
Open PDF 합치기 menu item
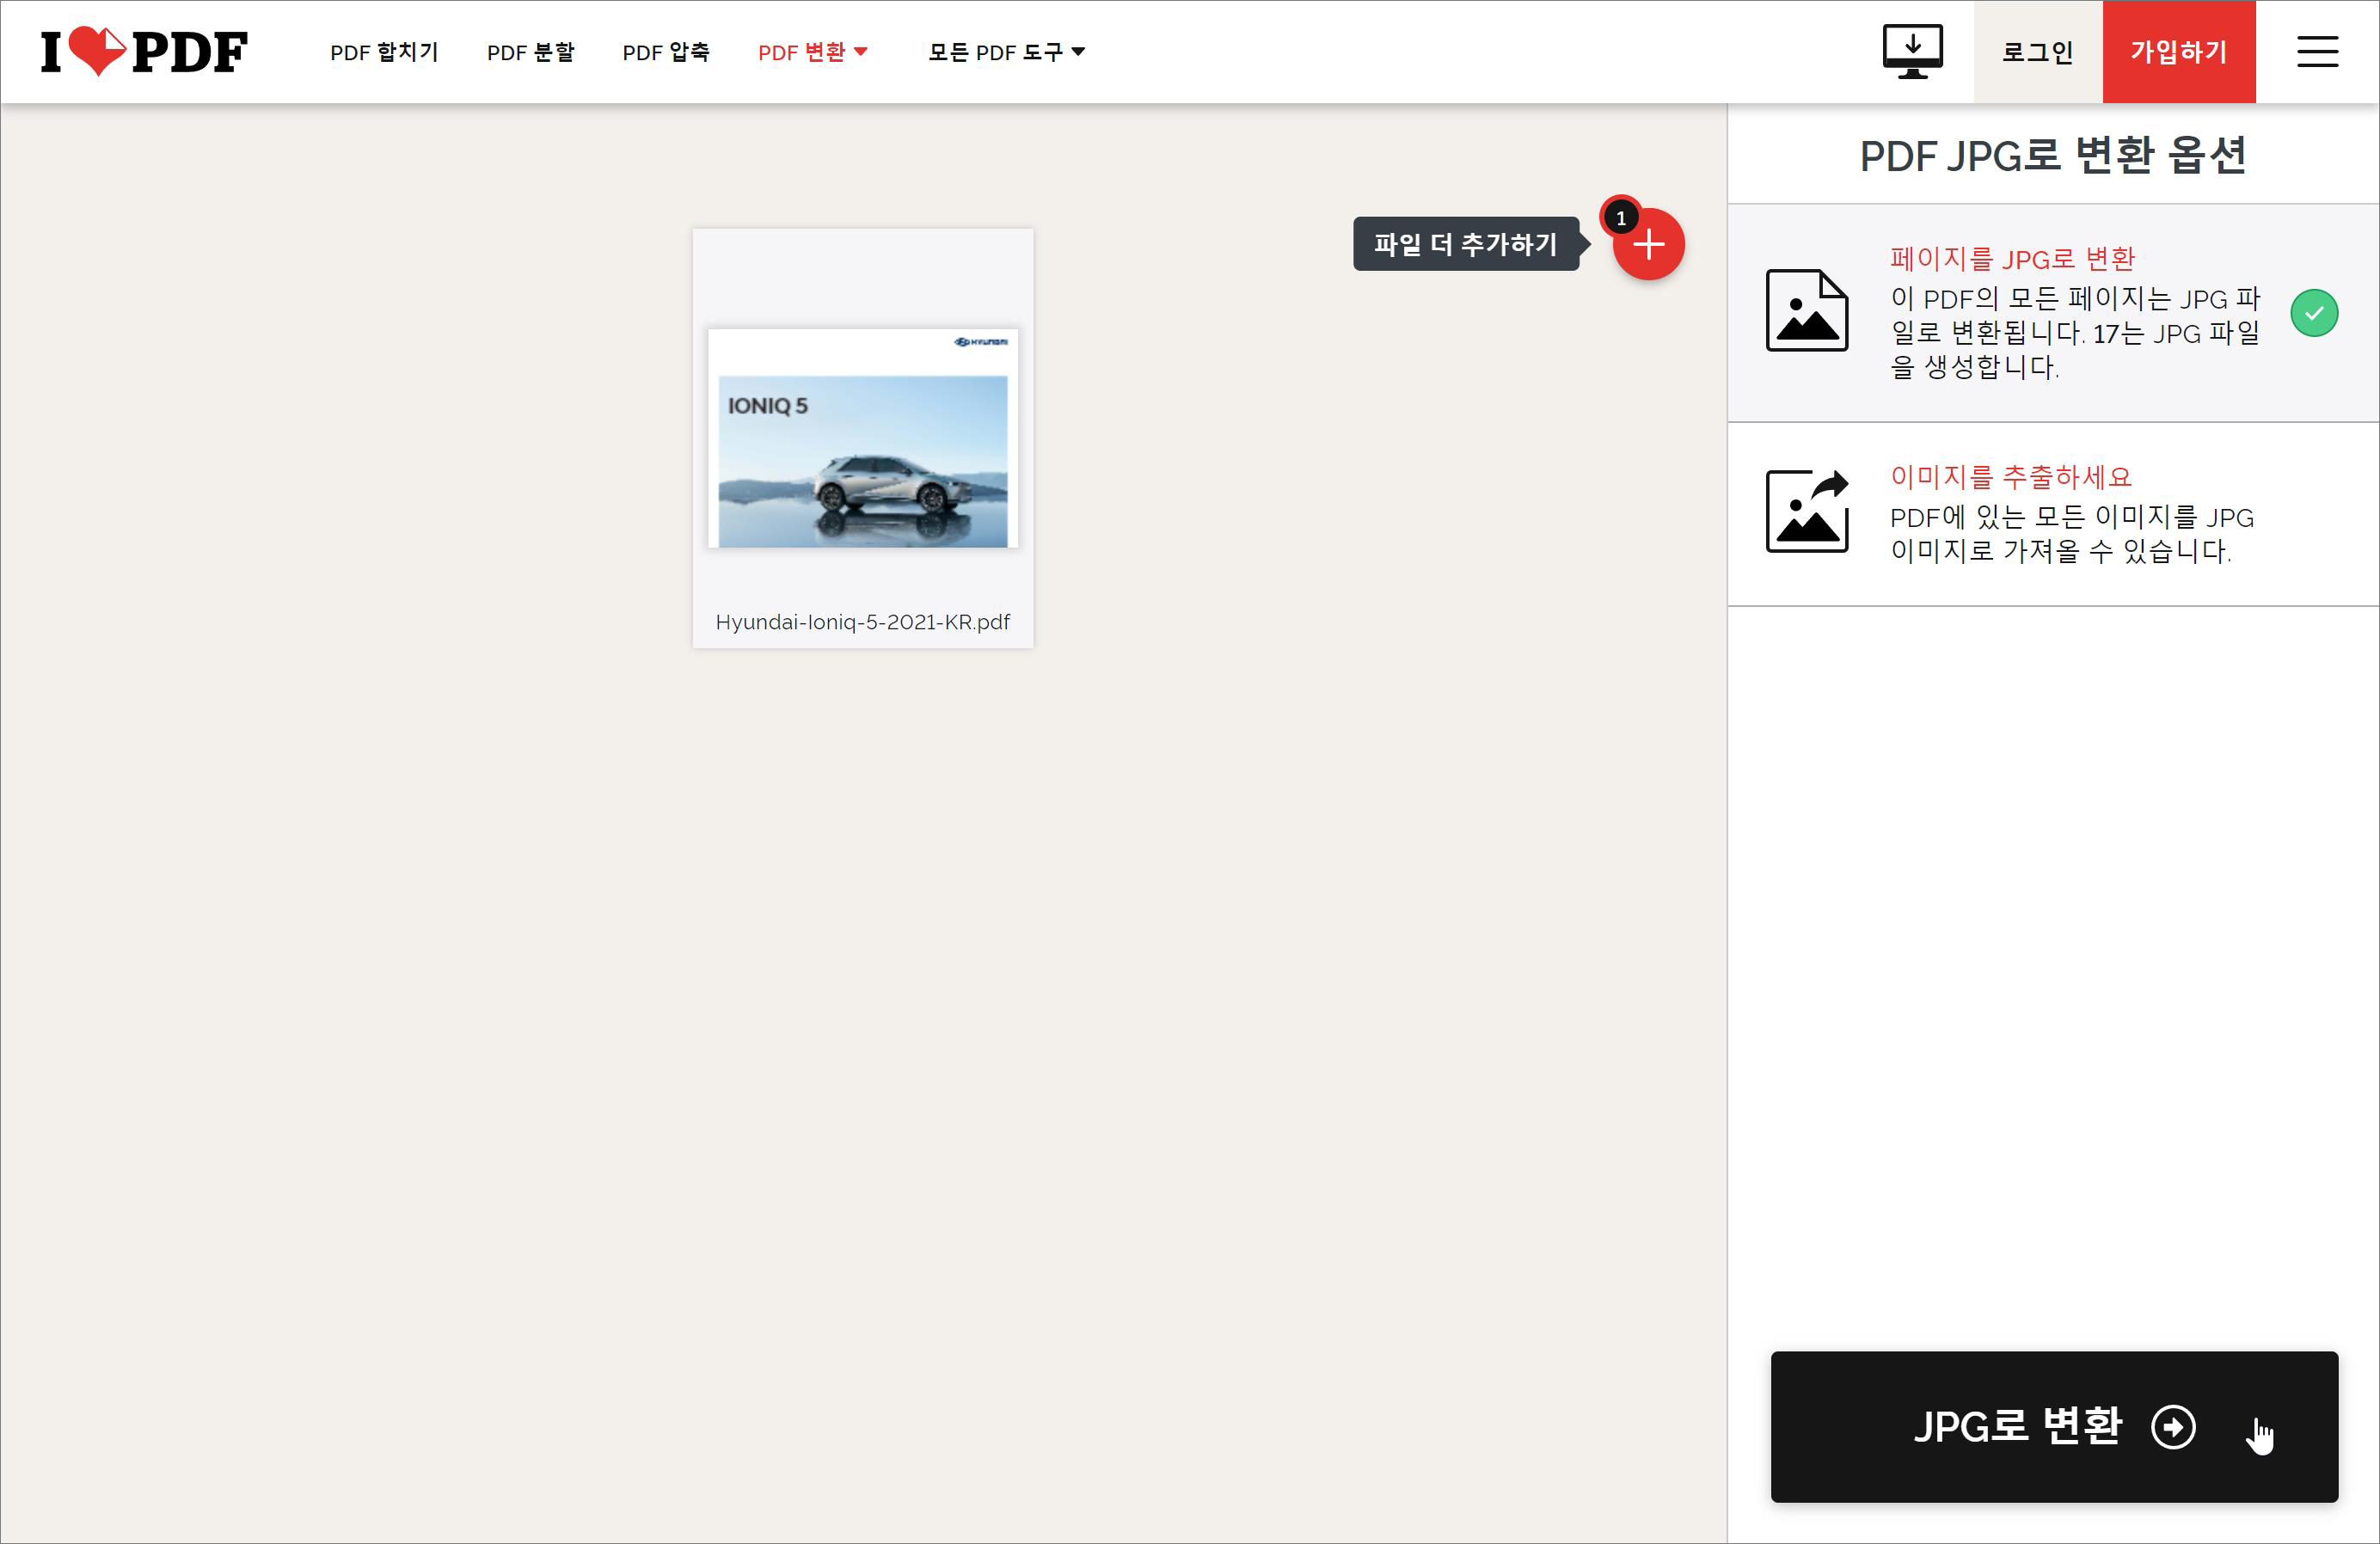pyautogui.click(x=384, y=52)
